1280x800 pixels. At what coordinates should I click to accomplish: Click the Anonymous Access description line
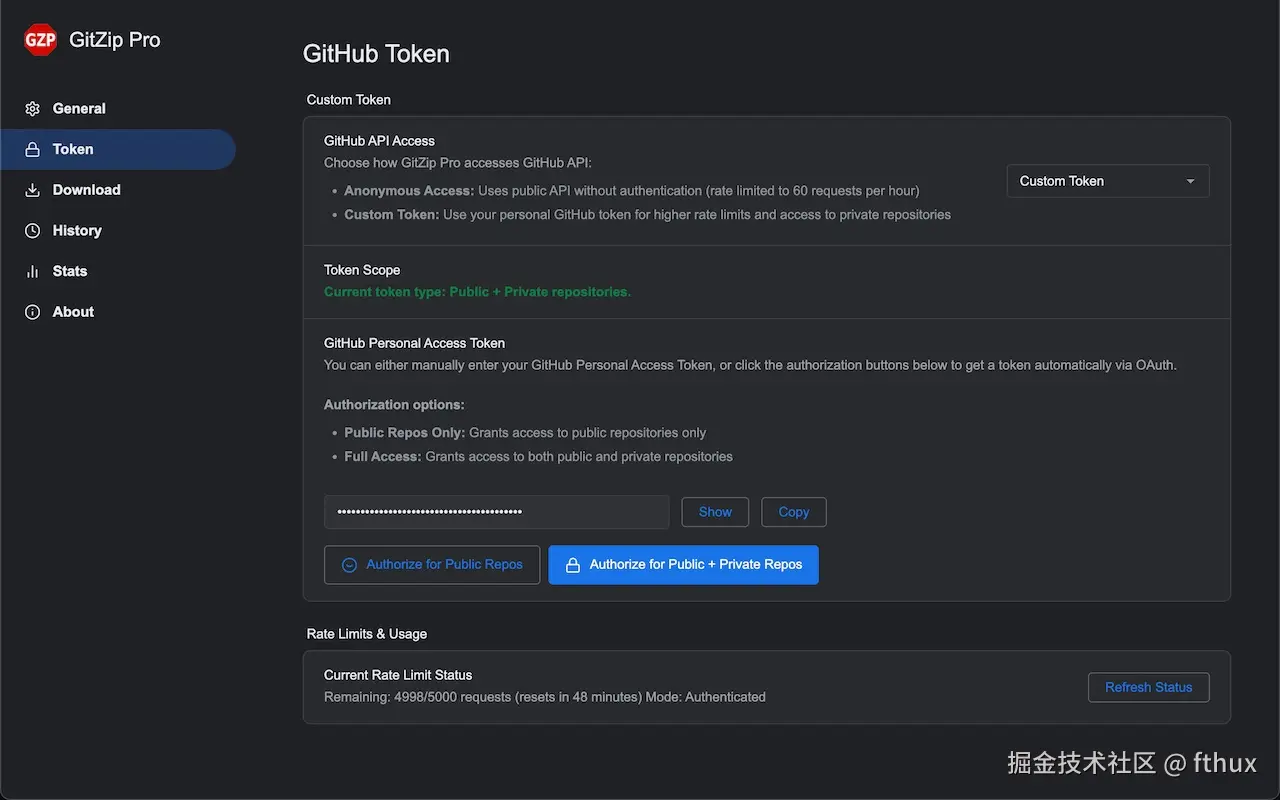pos(632,191)
